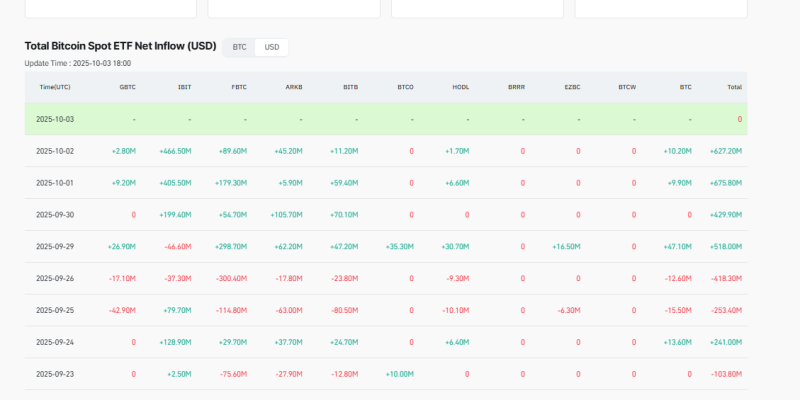Select the ARKB column header

pyautogui.click(x=294, y=87)
